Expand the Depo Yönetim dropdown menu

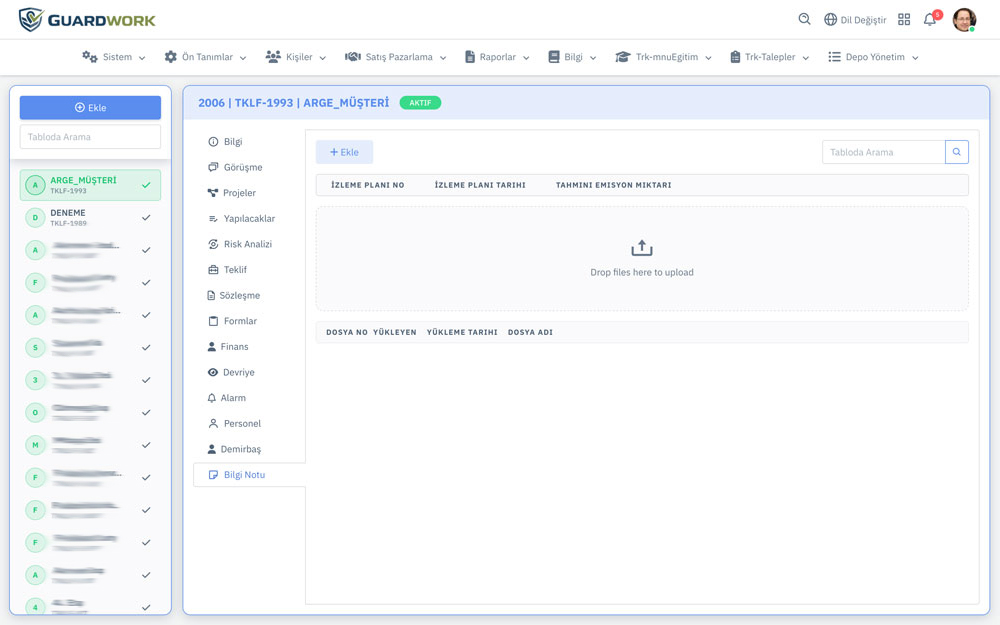click(873, 57)
